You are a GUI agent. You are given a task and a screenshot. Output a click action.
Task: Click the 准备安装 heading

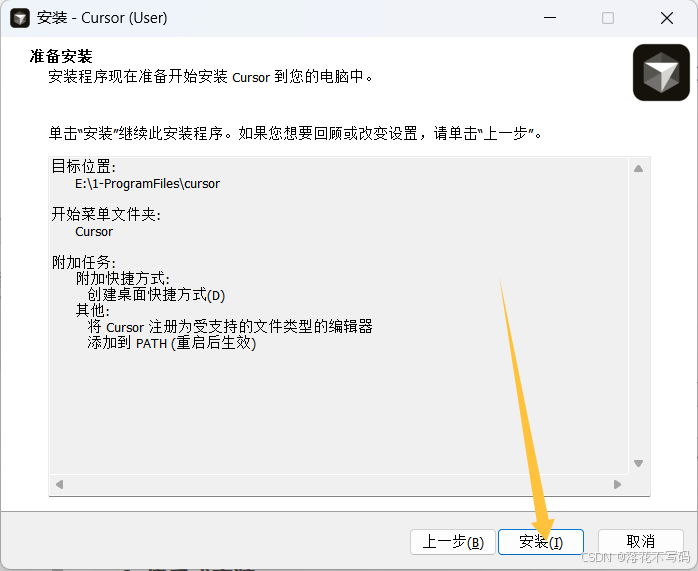coord(61,57)
